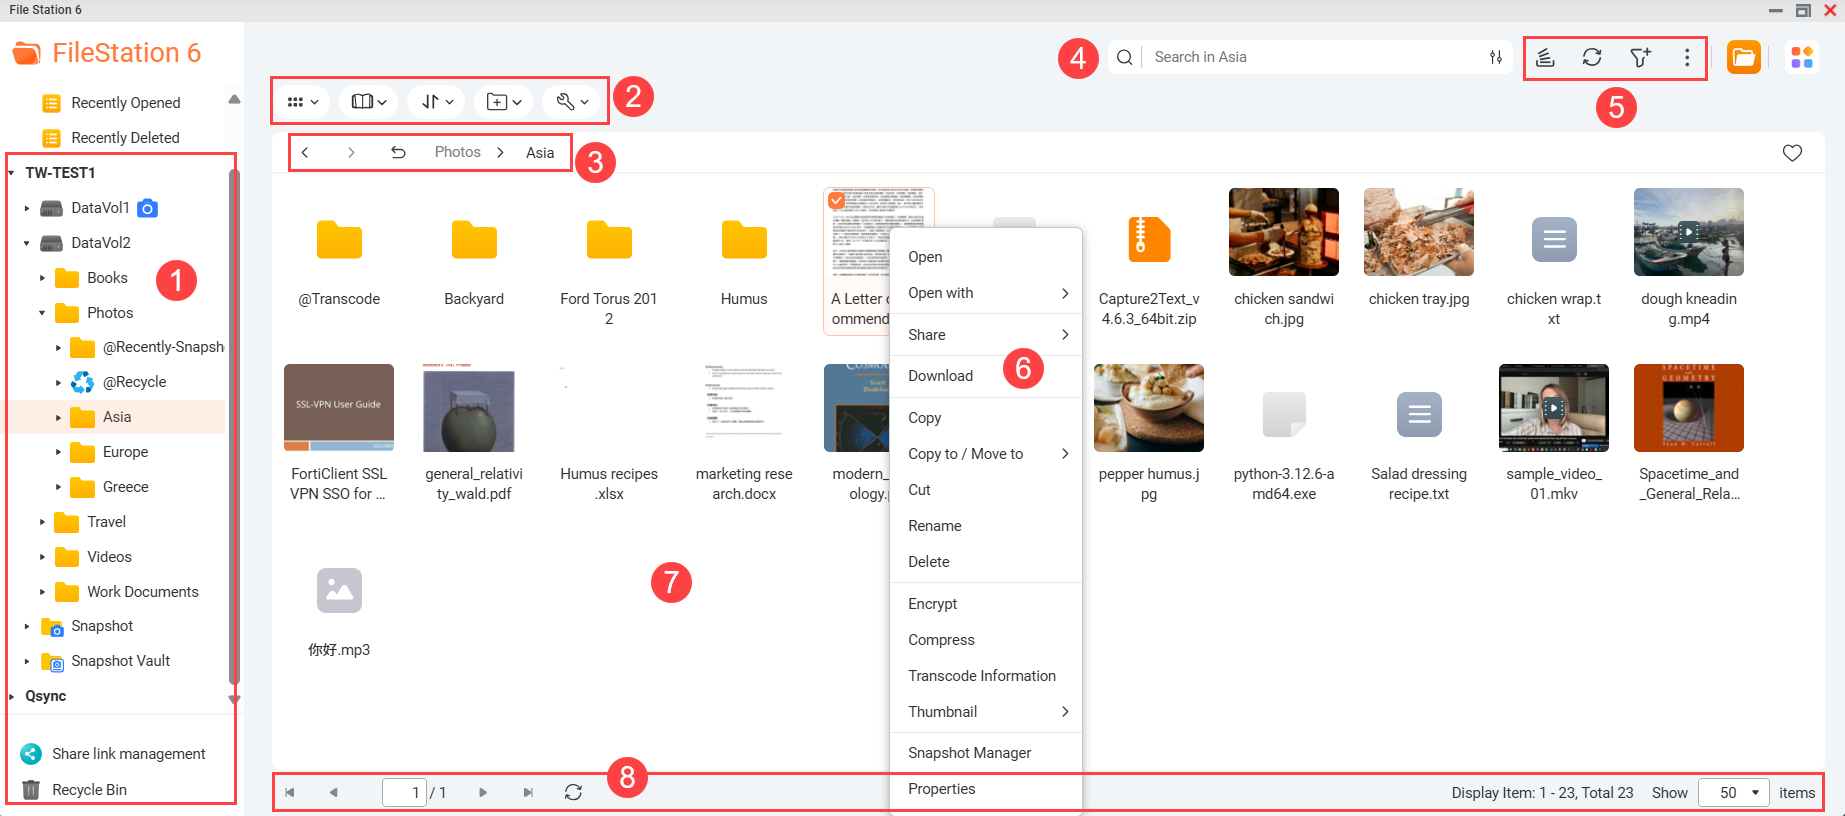
Task: Expand the Qsync section
Action: coord(11,696)
